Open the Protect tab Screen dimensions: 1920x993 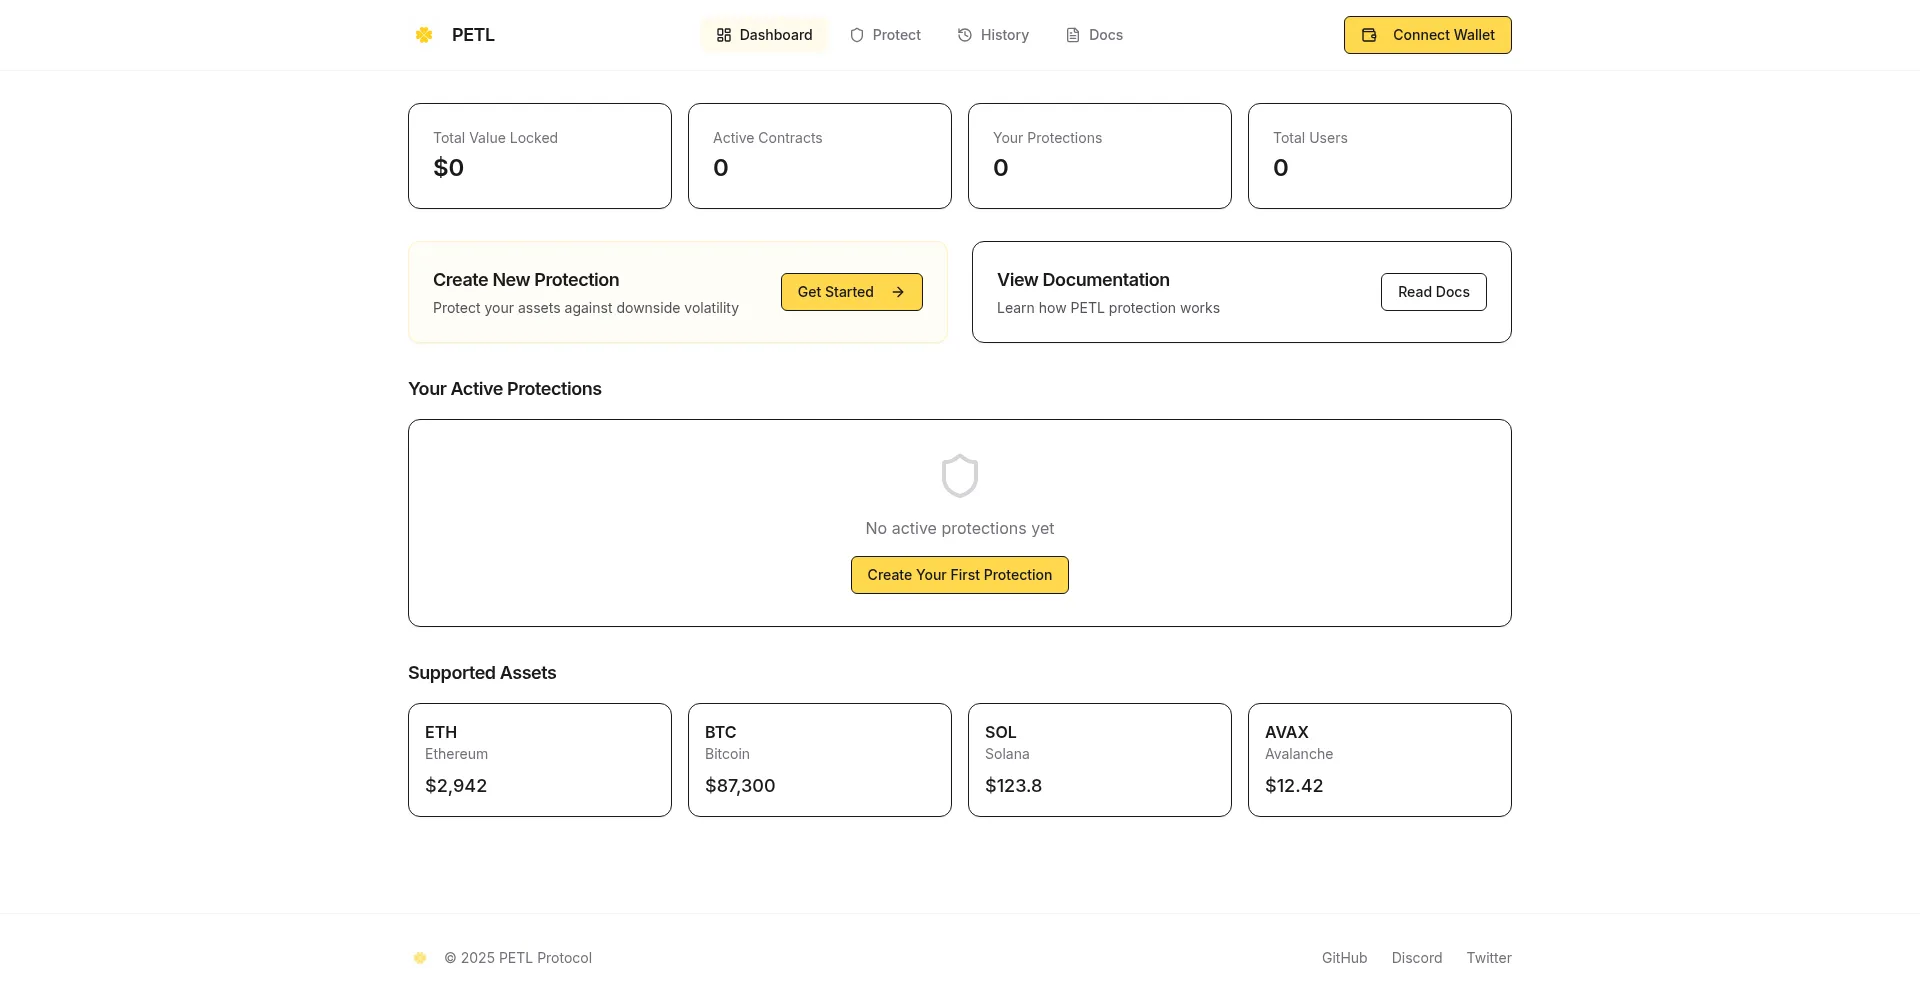[x=886, y=35]
